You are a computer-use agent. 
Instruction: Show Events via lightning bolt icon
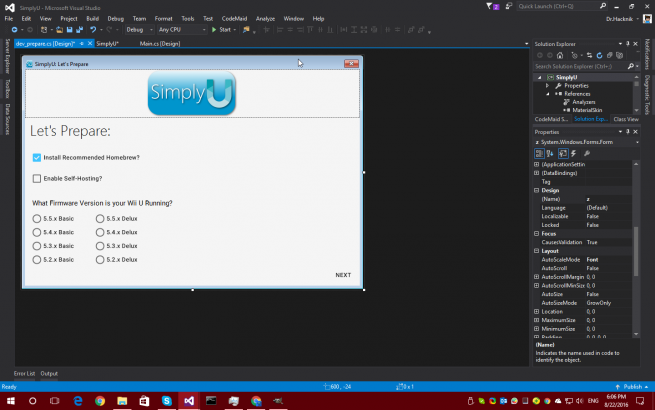point(574,153)
